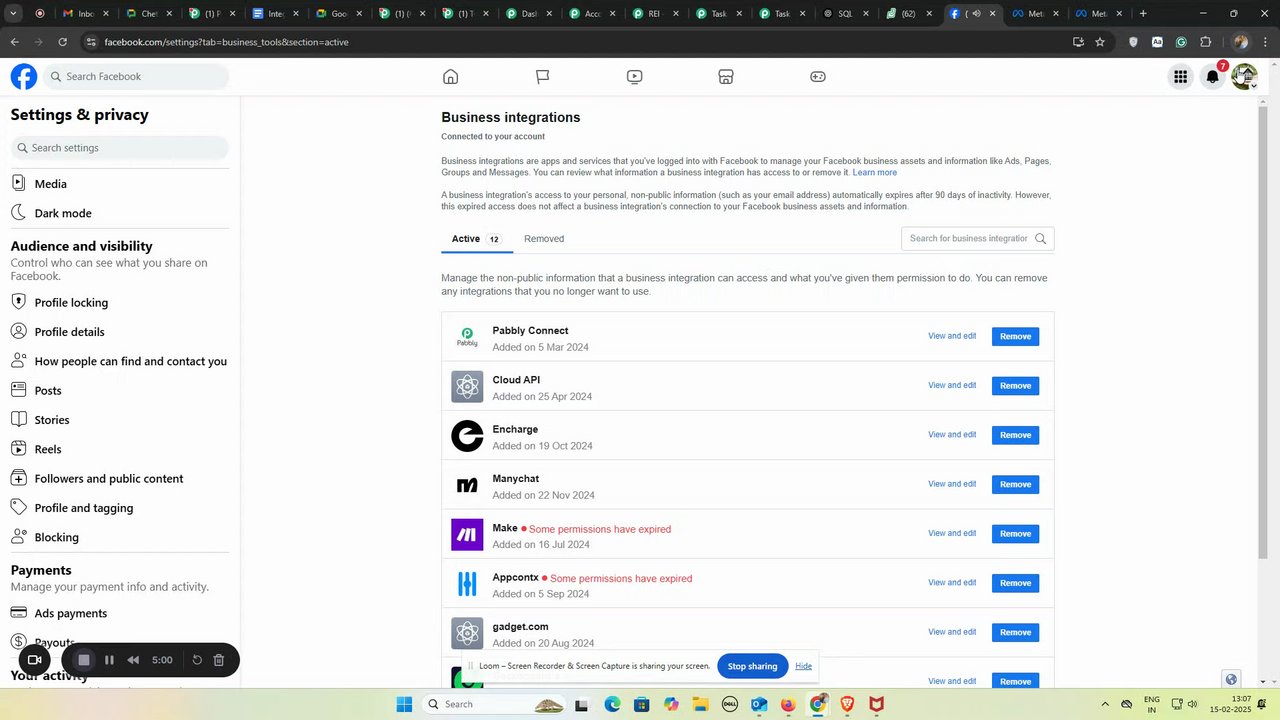Open Media settings
This screenshot has height=720, width=1280.
tap(120, 184)
